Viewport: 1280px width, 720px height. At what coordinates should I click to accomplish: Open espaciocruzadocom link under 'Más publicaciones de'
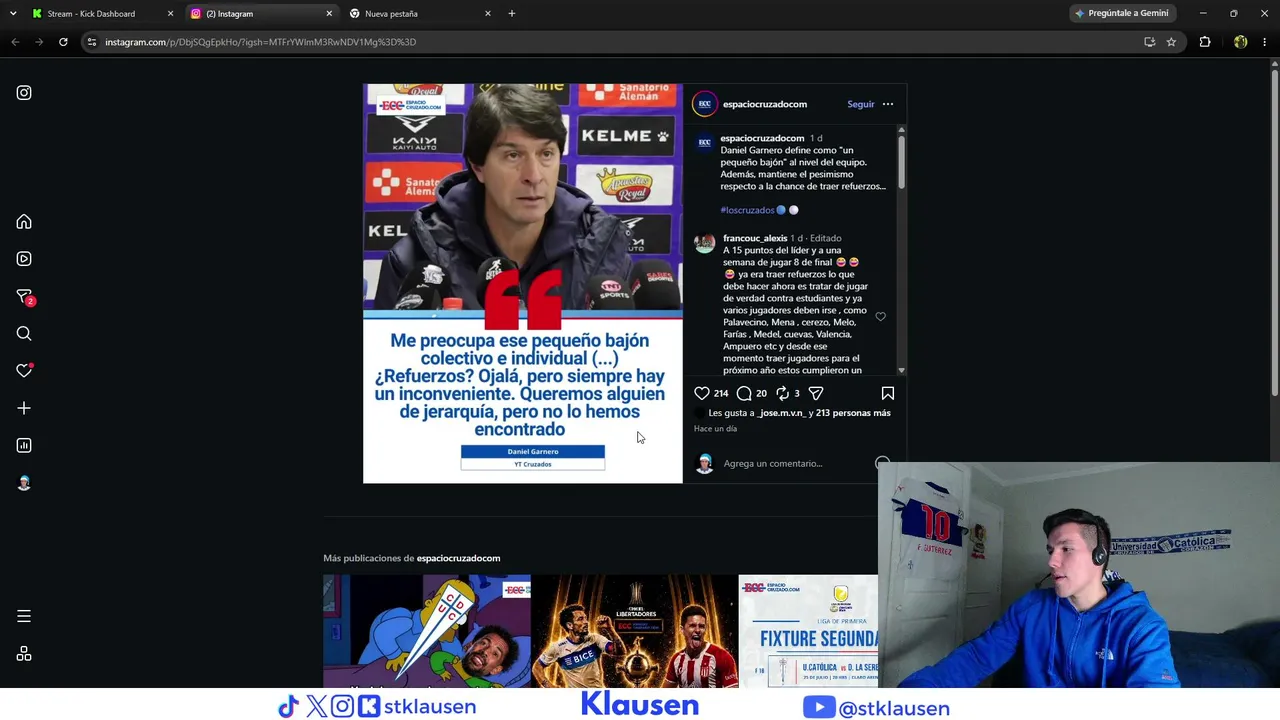coord(458,558)
